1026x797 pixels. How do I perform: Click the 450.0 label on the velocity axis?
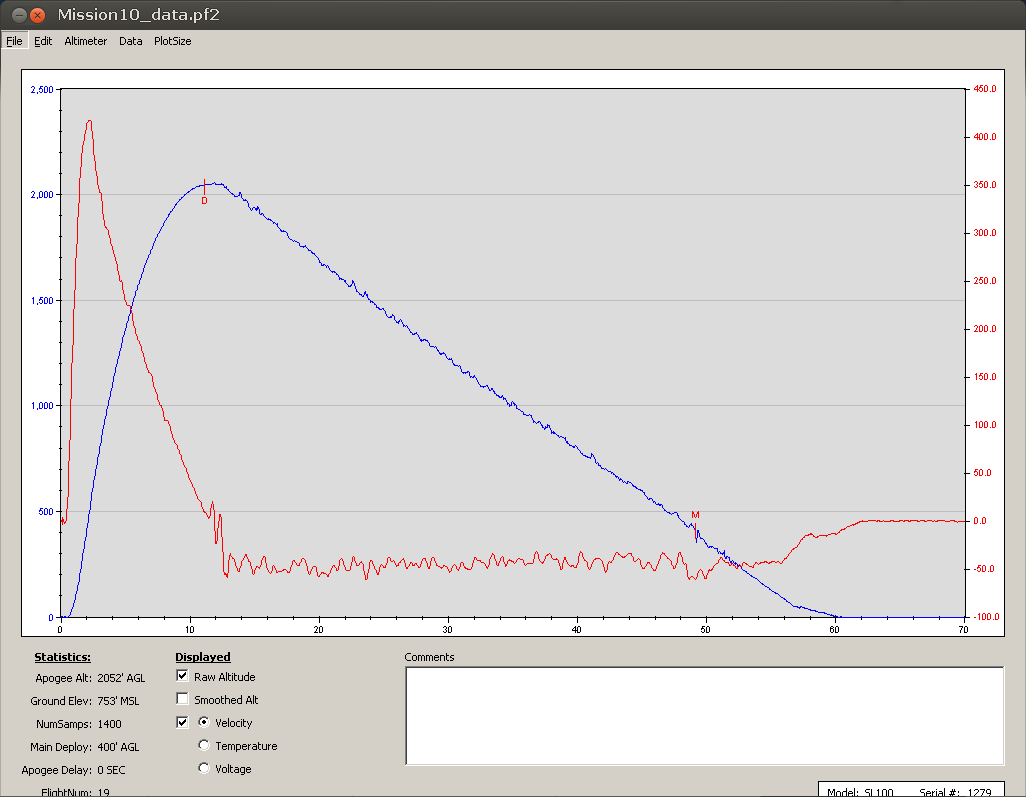click(985, 89)
